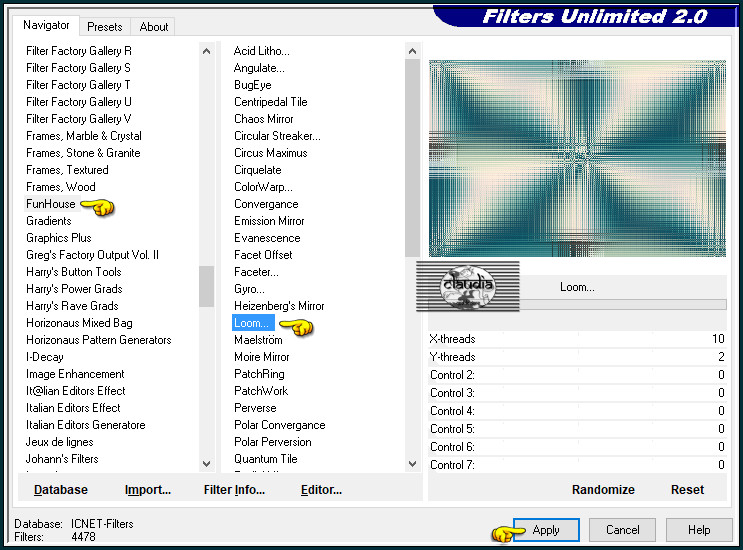Open the Import... dialog
Screen dimensions: 743x550
147,489
